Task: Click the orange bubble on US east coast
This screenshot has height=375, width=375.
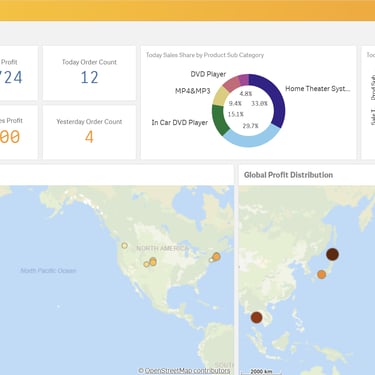Action: point(216,256)
